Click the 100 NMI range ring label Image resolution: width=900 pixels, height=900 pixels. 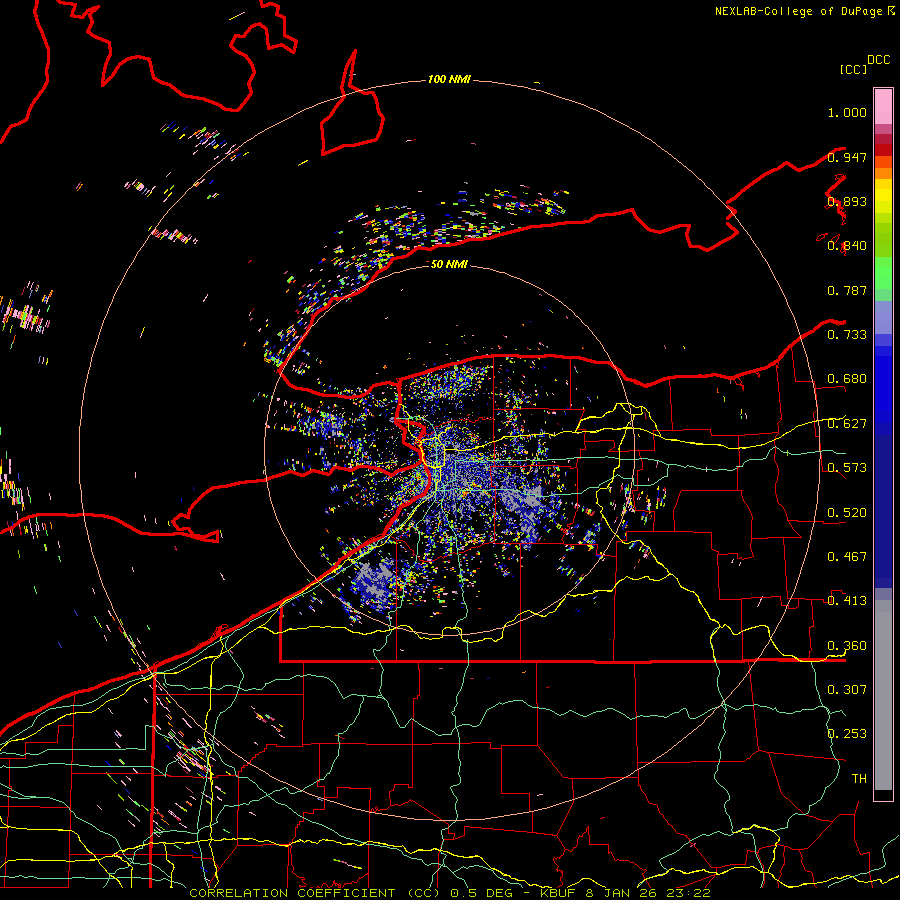pos(449,79)
